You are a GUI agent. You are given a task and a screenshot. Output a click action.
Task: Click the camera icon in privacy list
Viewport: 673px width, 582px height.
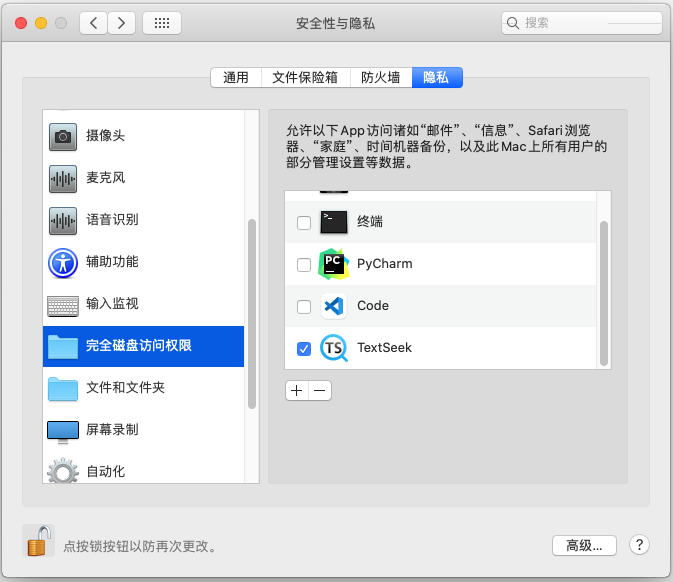tap(63, 136)
